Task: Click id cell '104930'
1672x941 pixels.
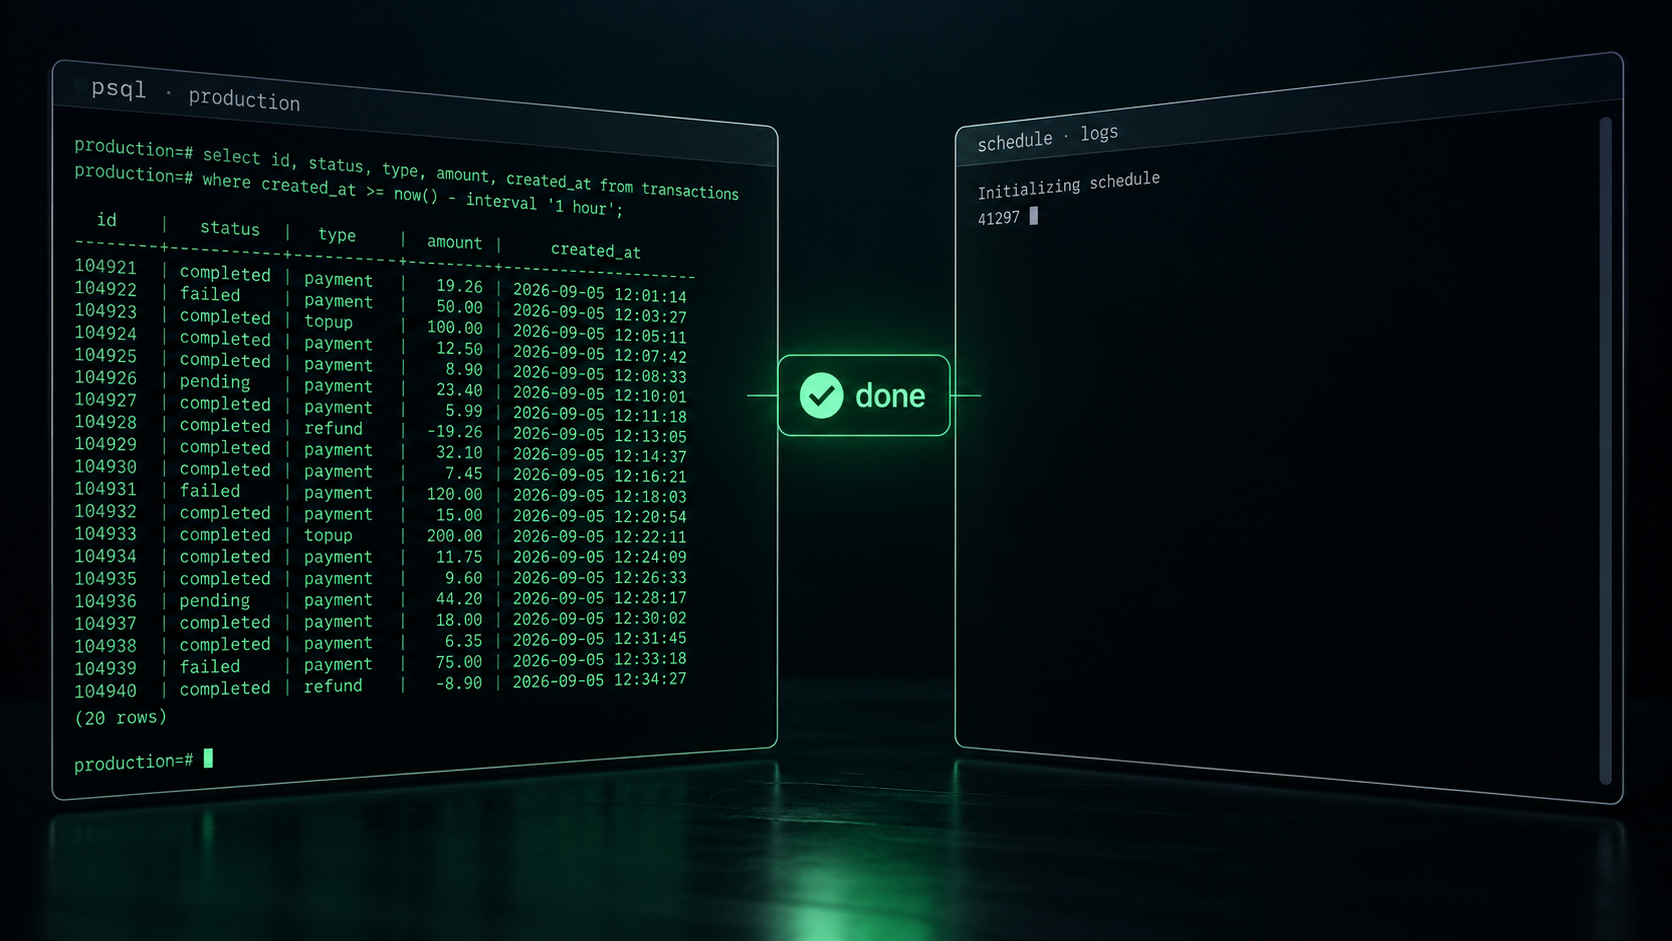Action: 106,467
